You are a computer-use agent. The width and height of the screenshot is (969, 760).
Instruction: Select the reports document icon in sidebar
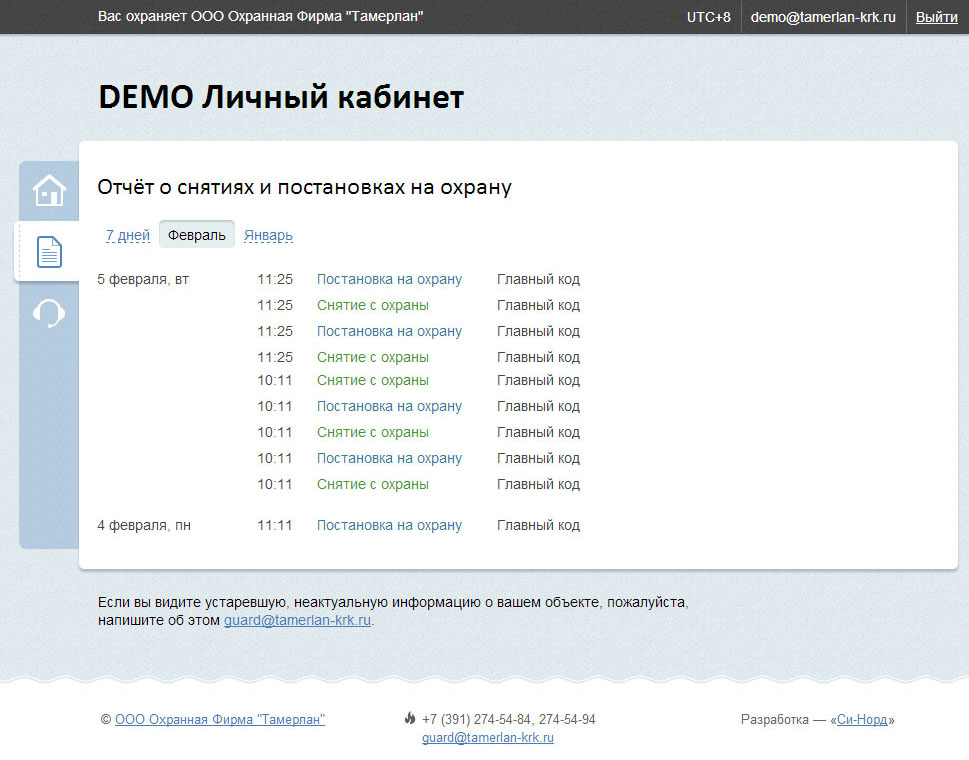tap(49, 252)
